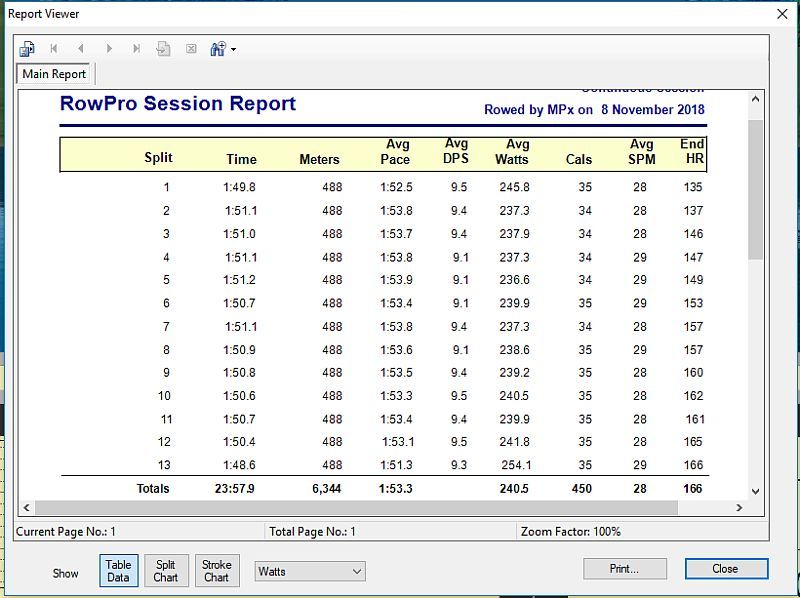
Task: Click the end heart rate value 135
Action: [x=693, y=187]
